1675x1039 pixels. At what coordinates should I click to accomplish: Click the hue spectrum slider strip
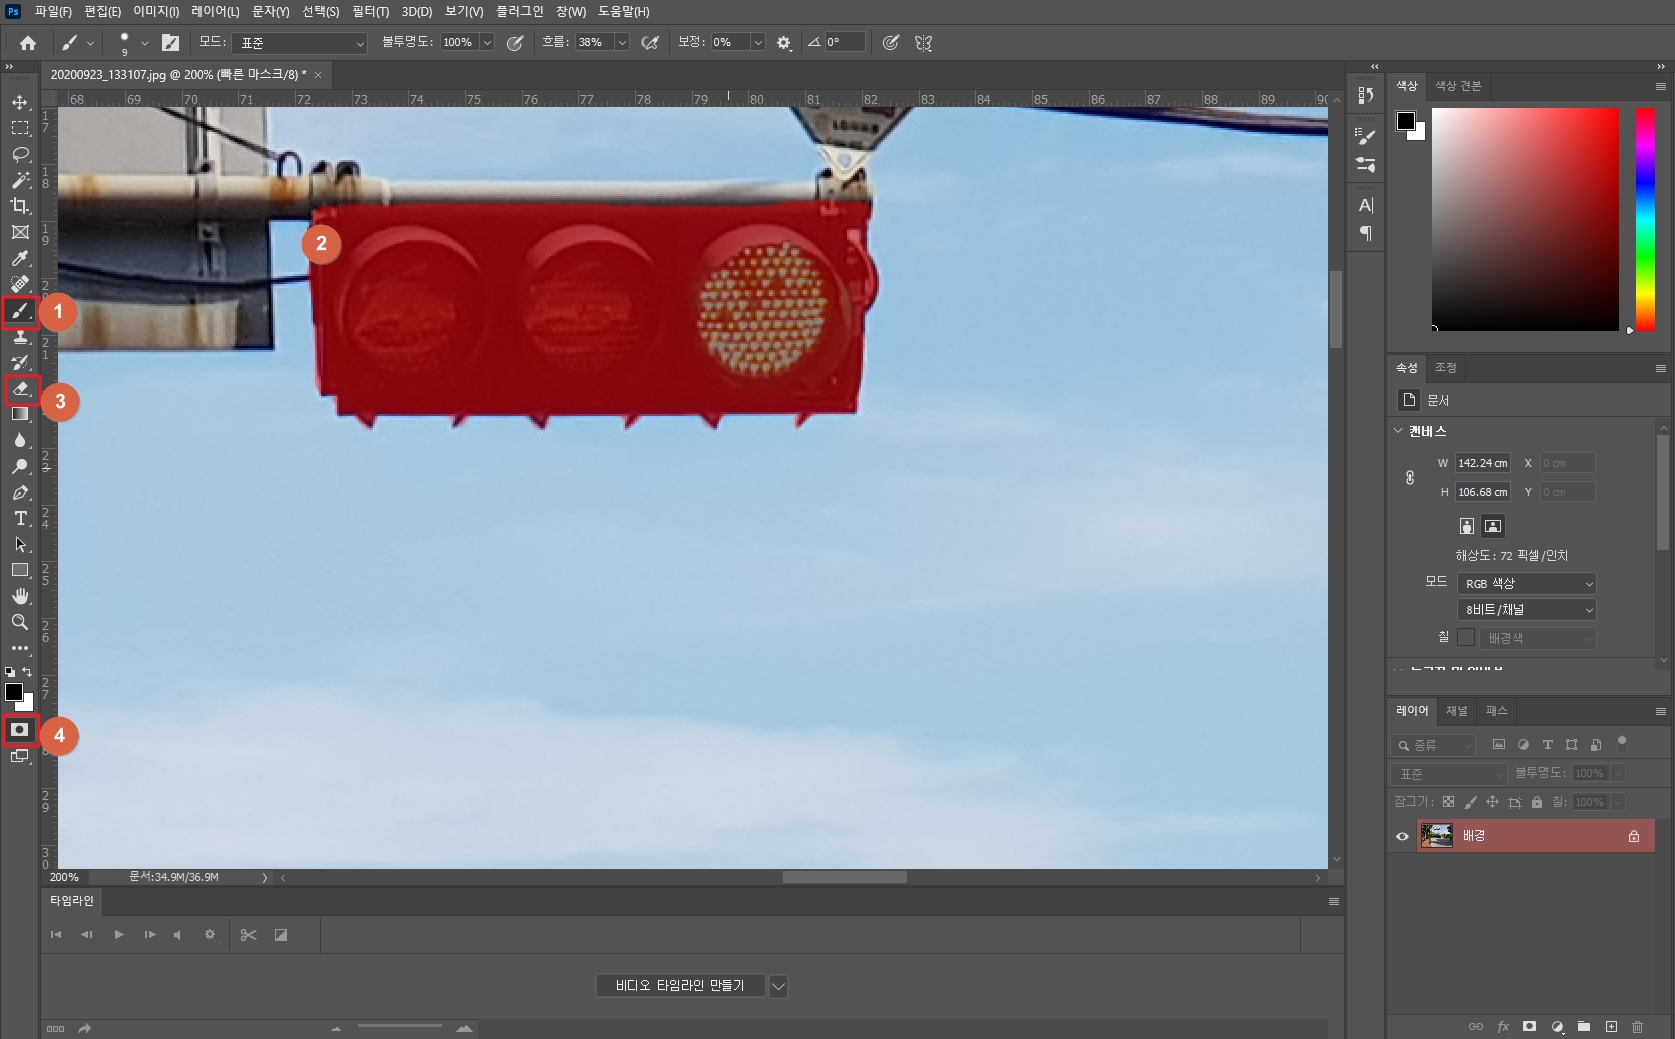point(1645,219)
